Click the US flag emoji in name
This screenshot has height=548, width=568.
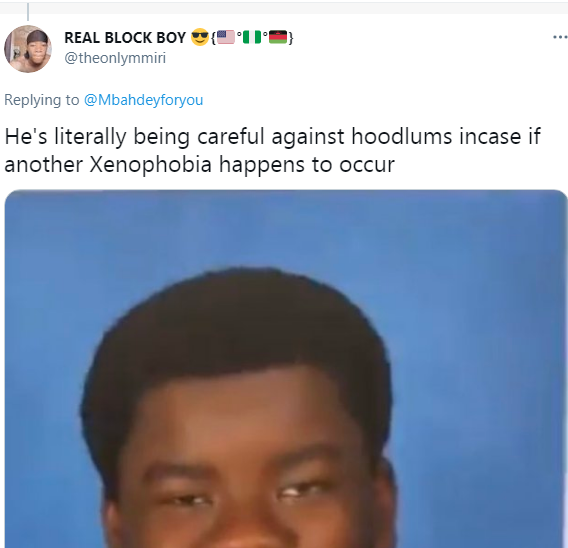coord(226,37)
